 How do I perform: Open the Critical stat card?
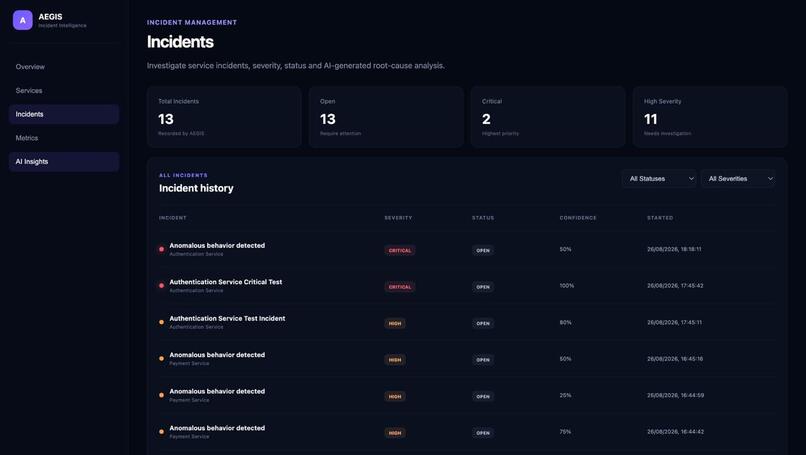[548, 117]
